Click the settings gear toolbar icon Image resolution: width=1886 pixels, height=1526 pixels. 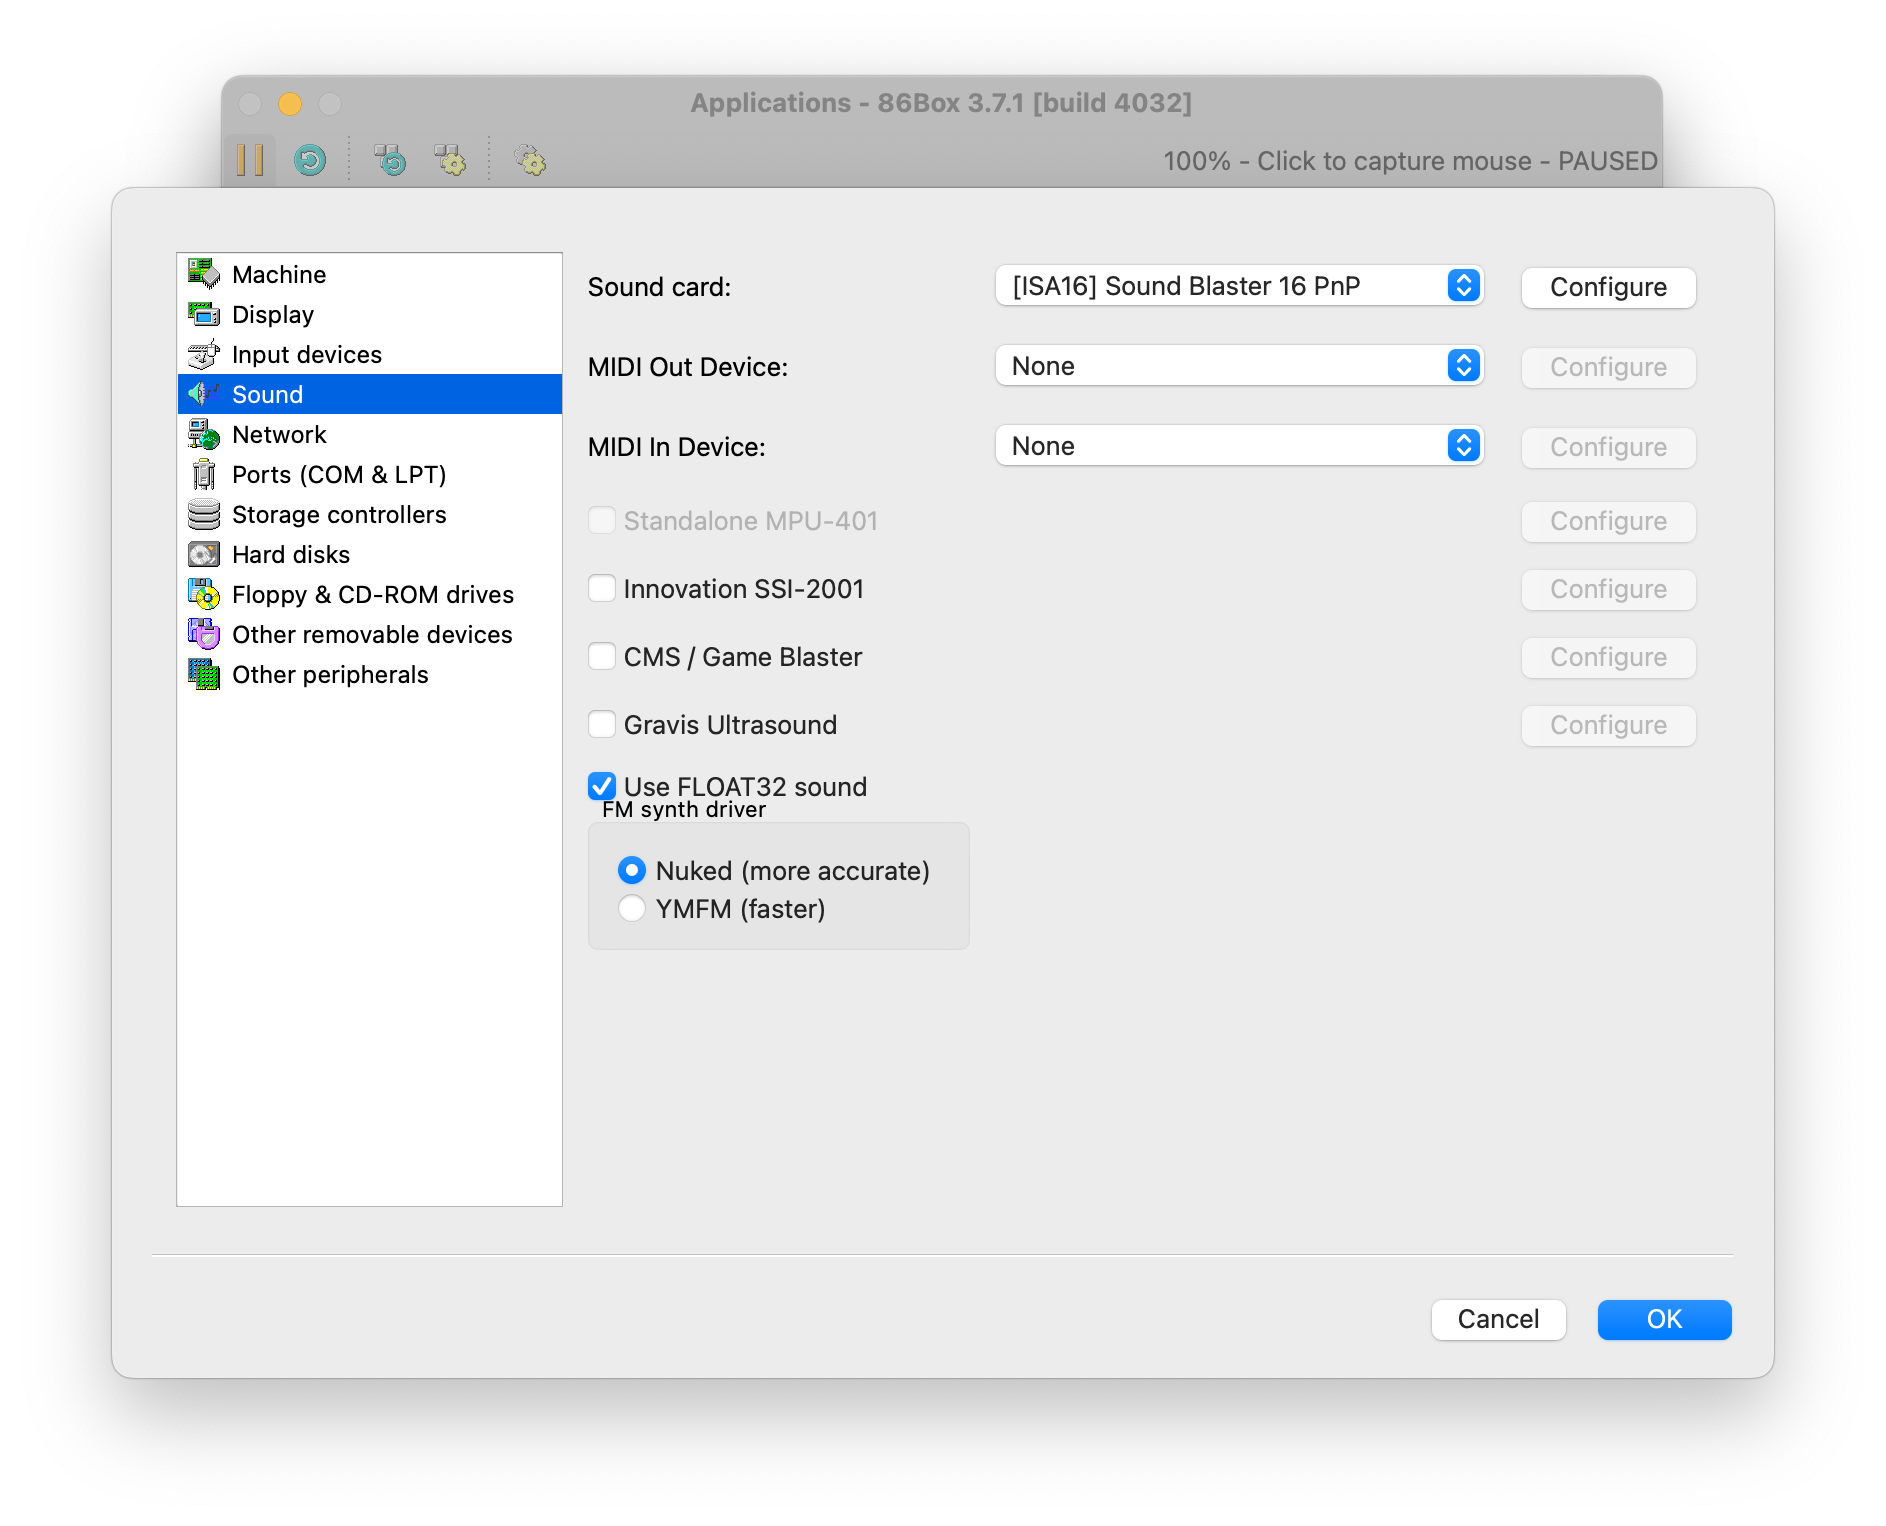[x=530, y=160]
